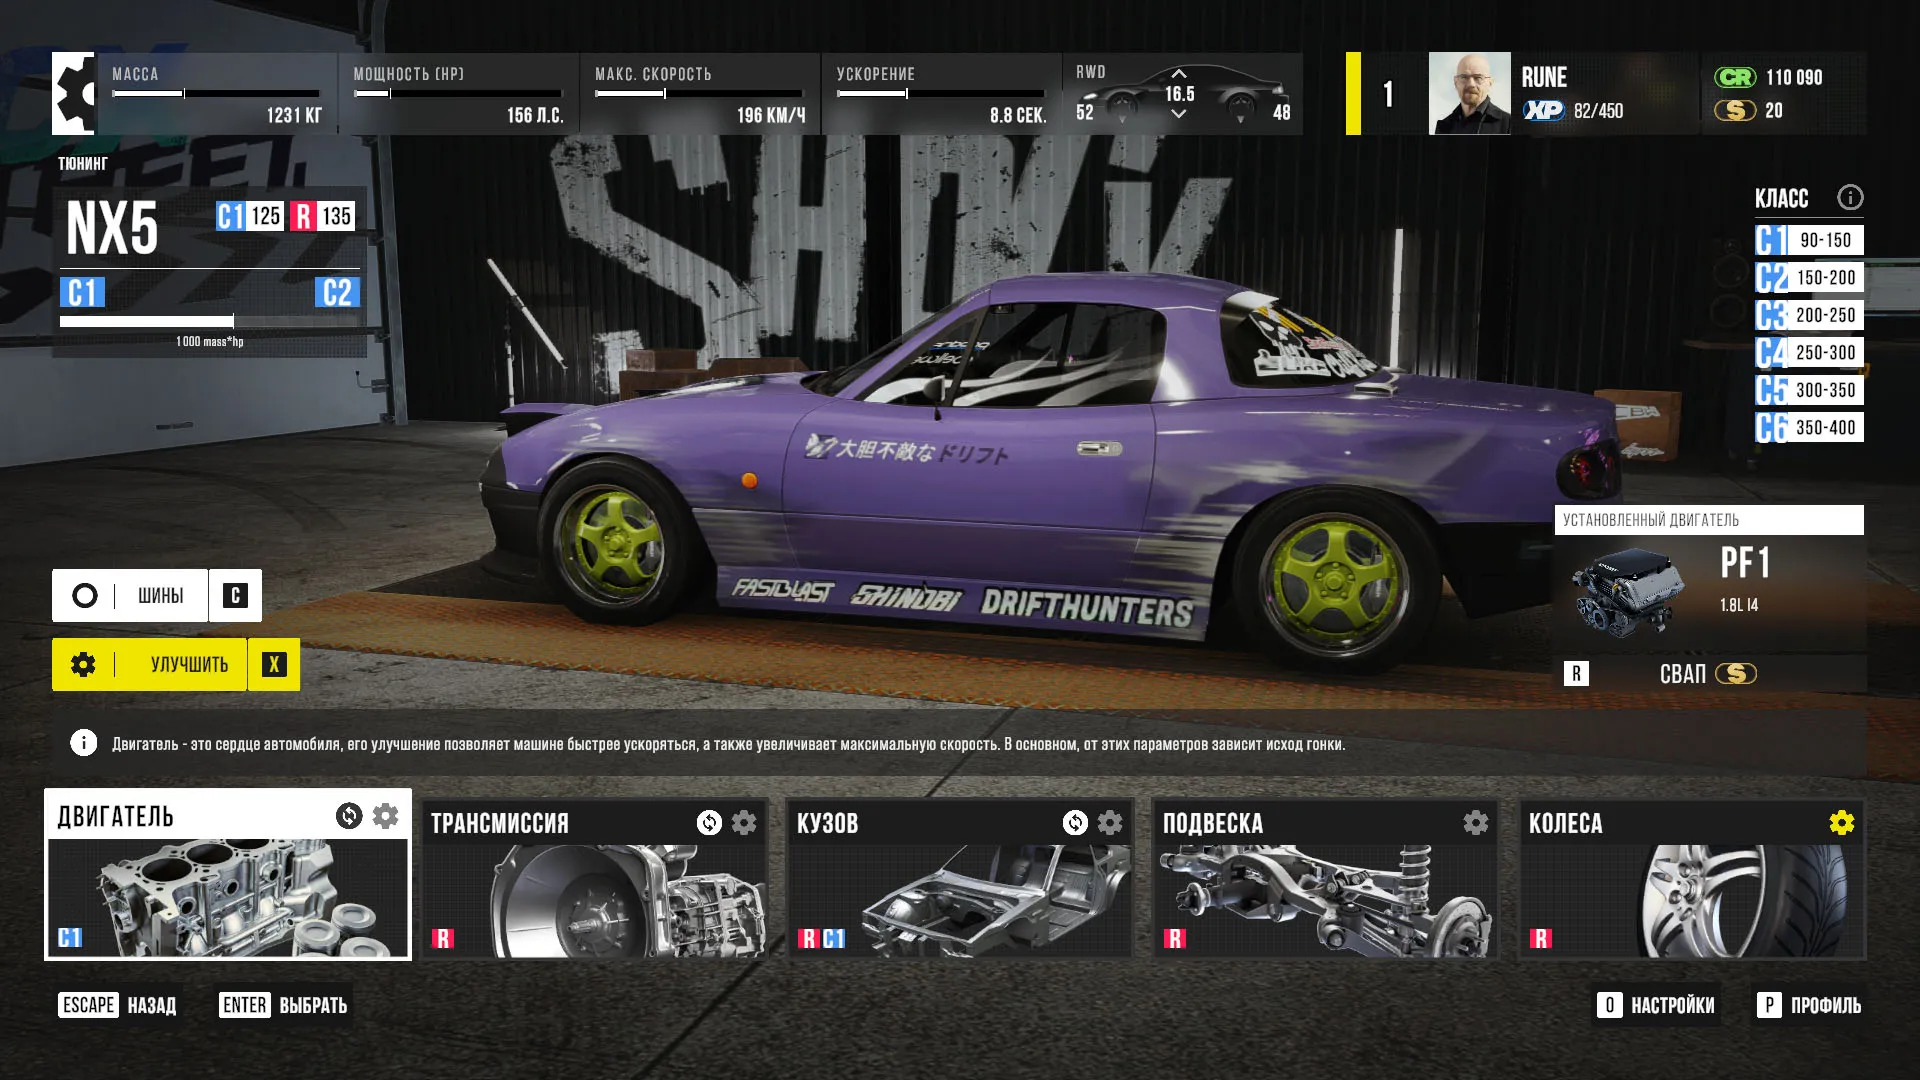Click the down chevron below 16.5
Viewport: 1920px width, 1080px height.
(x=1179, y=114)
